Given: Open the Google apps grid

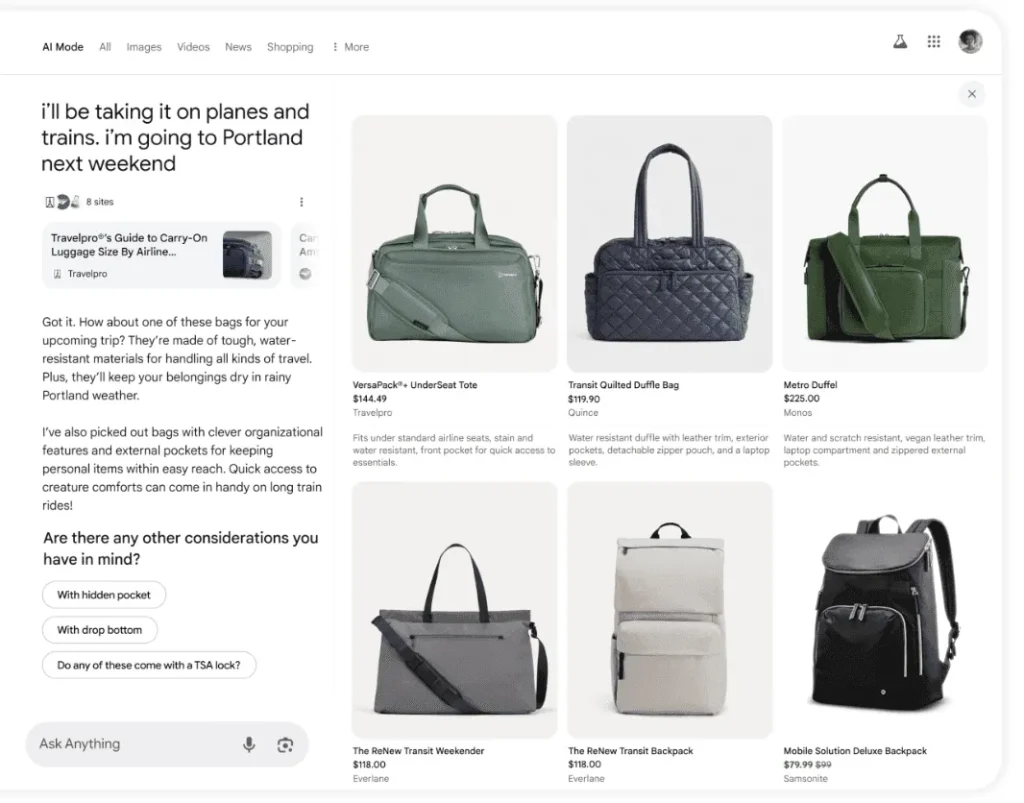Looking at the screenshot, I should 934,42.
